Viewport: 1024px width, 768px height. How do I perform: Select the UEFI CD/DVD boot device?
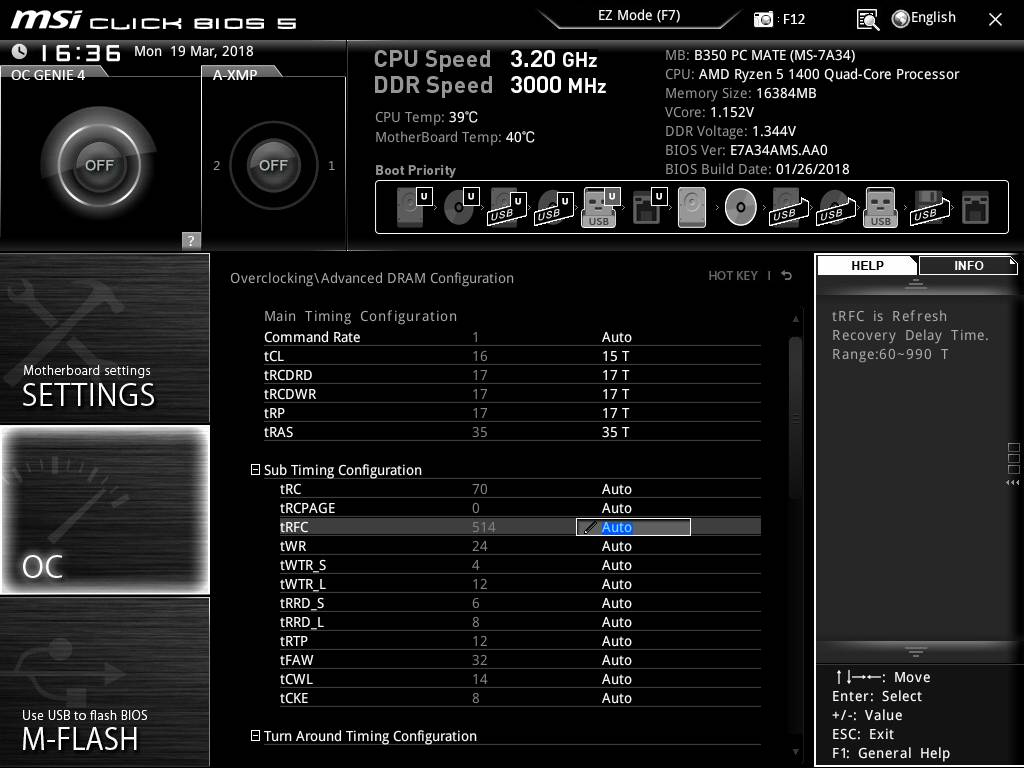461,207
